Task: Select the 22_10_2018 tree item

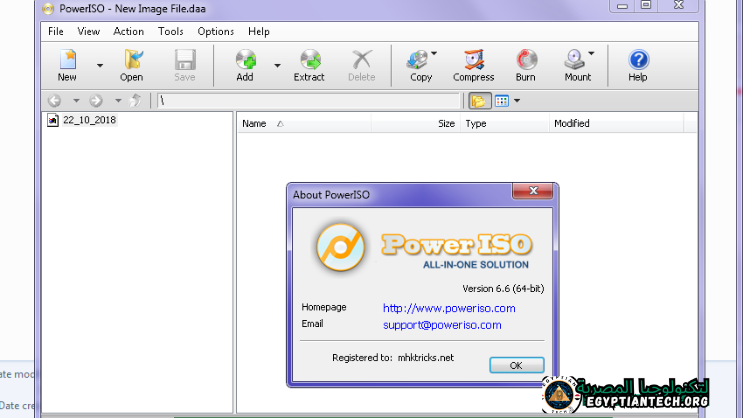Action: pyautogui.click(x=89, y=120)
